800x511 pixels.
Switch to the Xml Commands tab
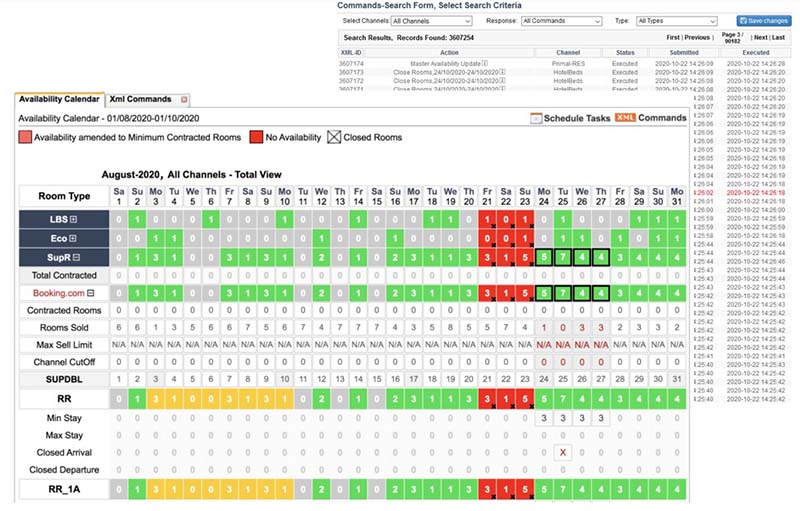pos(139,100)
